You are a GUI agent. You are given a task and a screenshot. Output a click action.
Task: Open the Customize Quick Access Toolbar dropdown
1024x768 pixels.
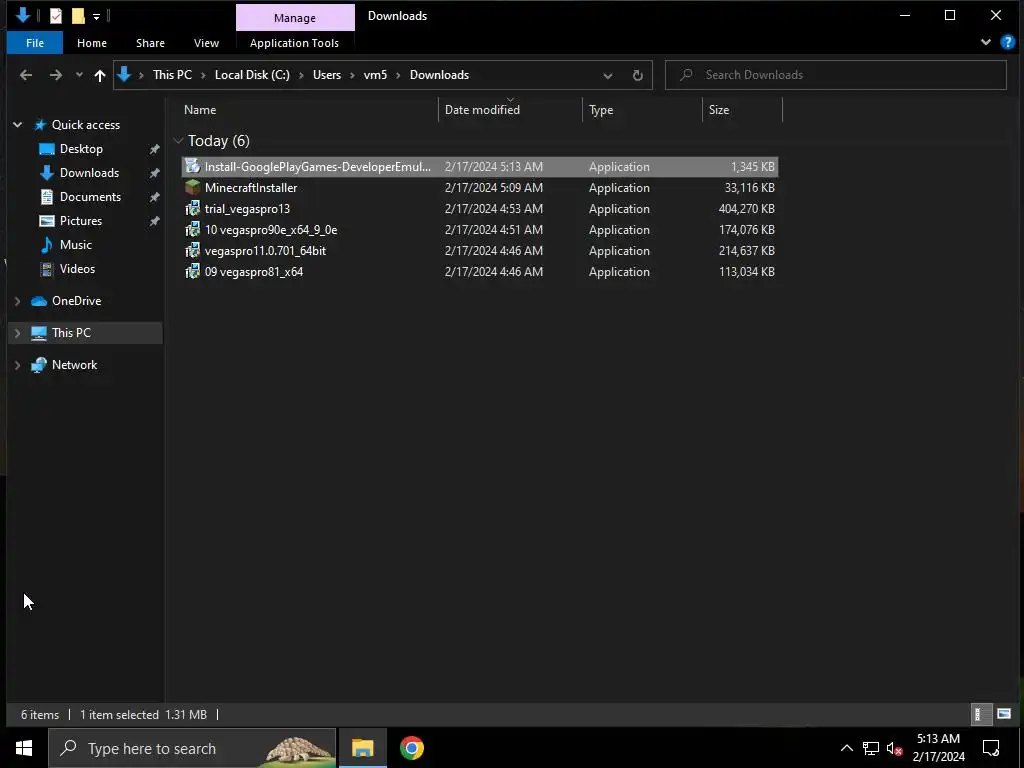pos(96,16)
